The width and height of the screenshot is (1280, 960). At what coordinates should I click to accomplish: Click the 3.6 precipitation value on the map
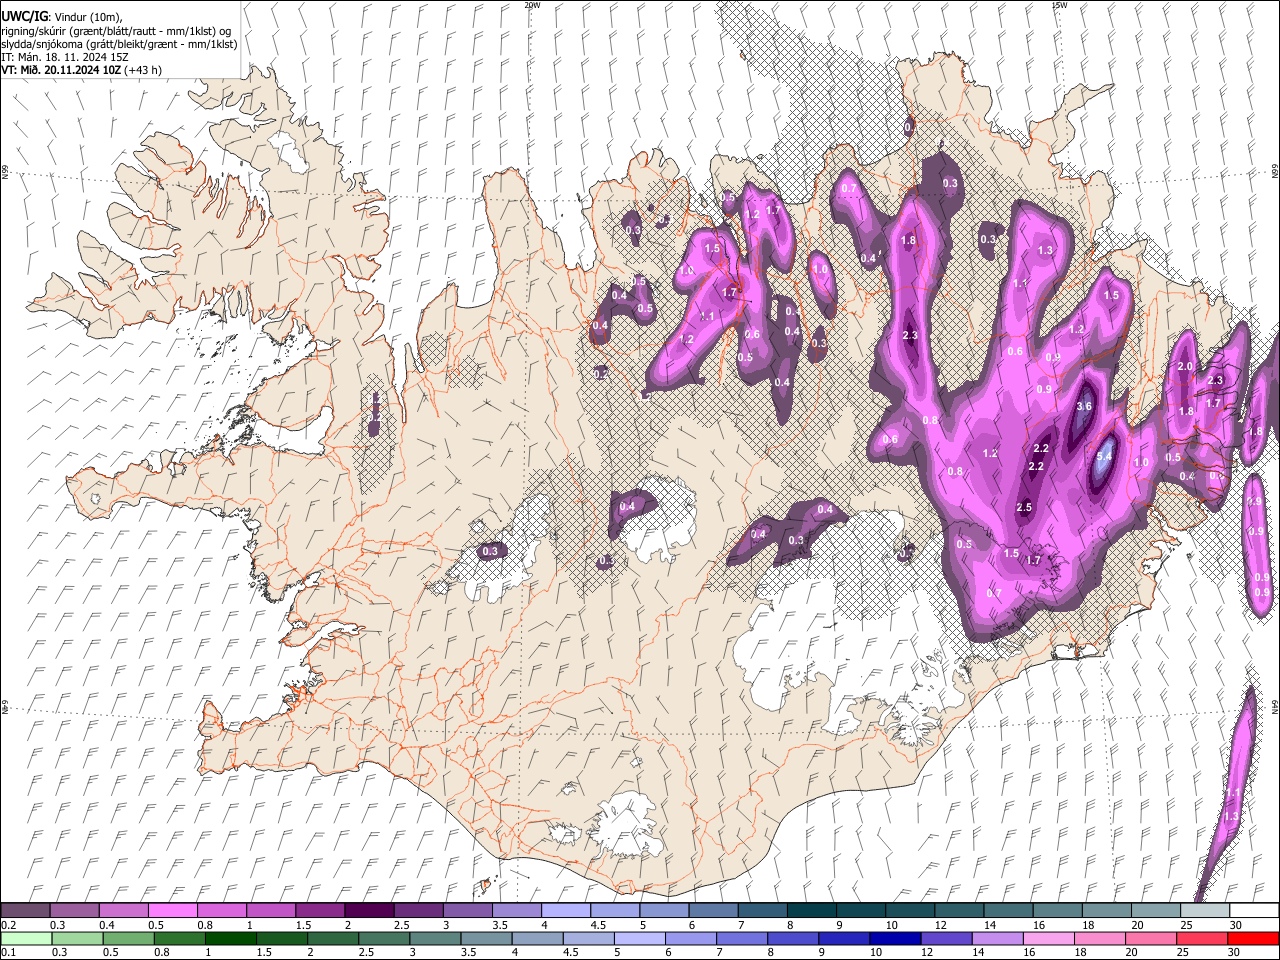click(1084, 406)
